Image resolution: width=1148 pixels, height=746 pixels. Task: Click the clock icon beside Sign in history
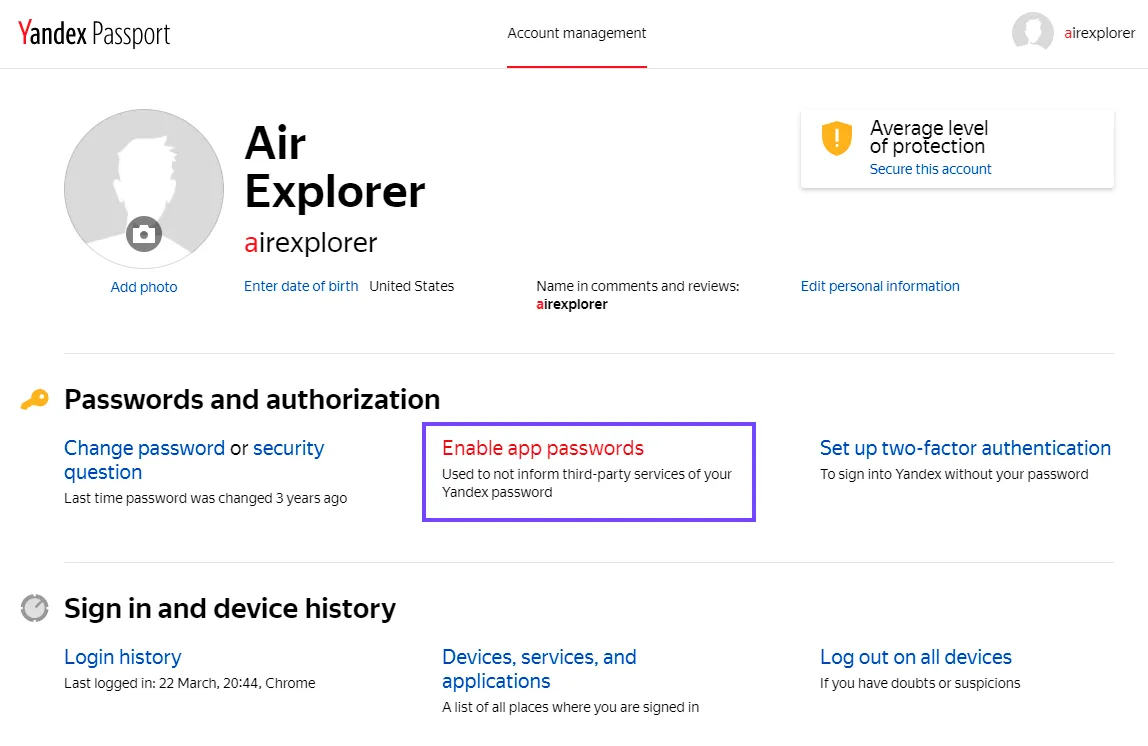point(34,608)
